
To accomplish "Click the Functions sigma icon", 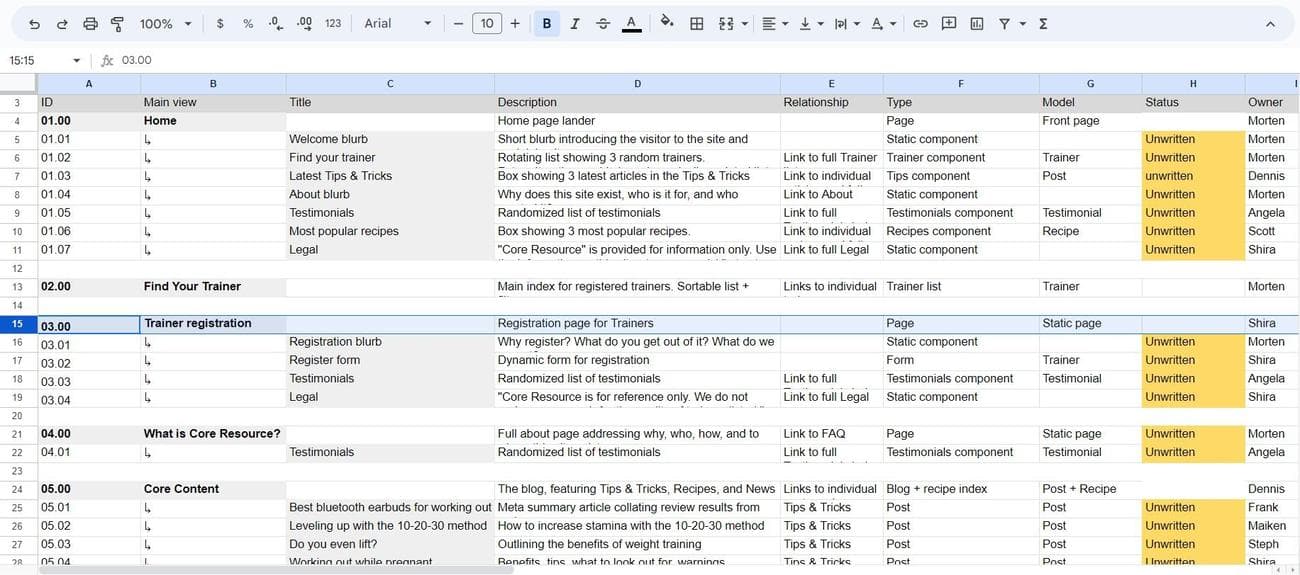I will point(1043,23).
